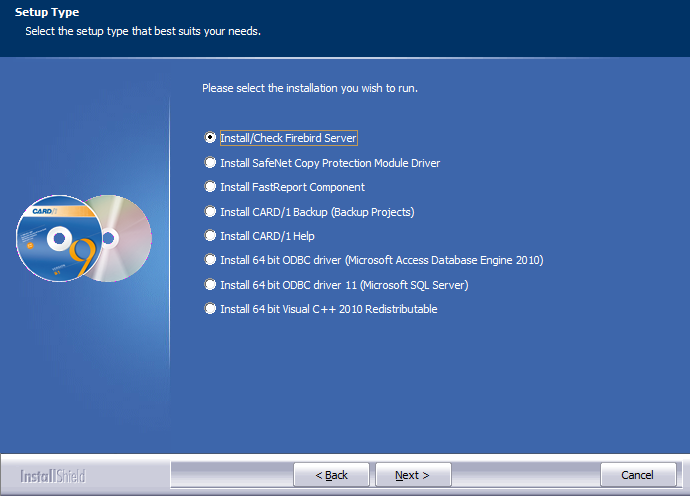Click the 'Please select the installation' prompt text
The image size is (690, 496).
click(x=310, y=88)
